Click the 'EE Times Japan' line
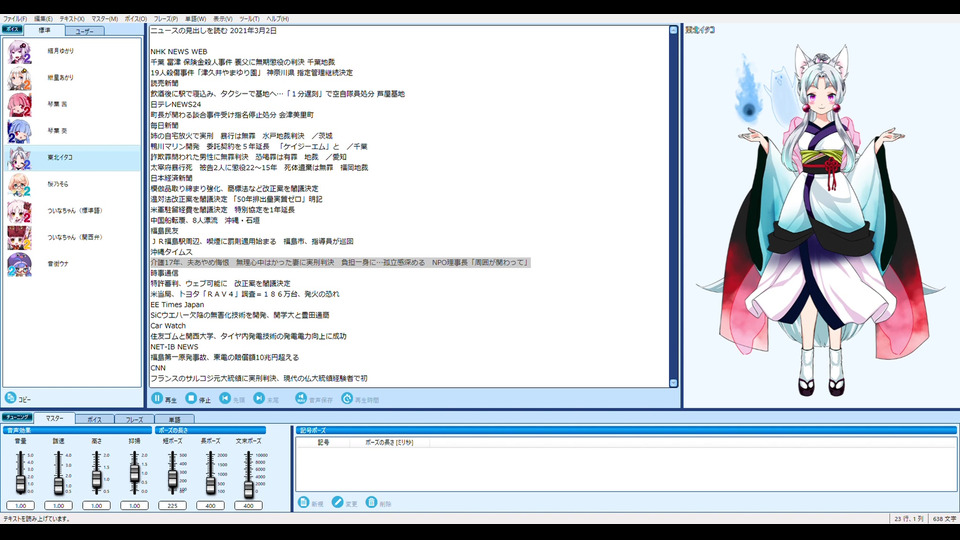Viewport: 960px width, 540px height. 177,305
